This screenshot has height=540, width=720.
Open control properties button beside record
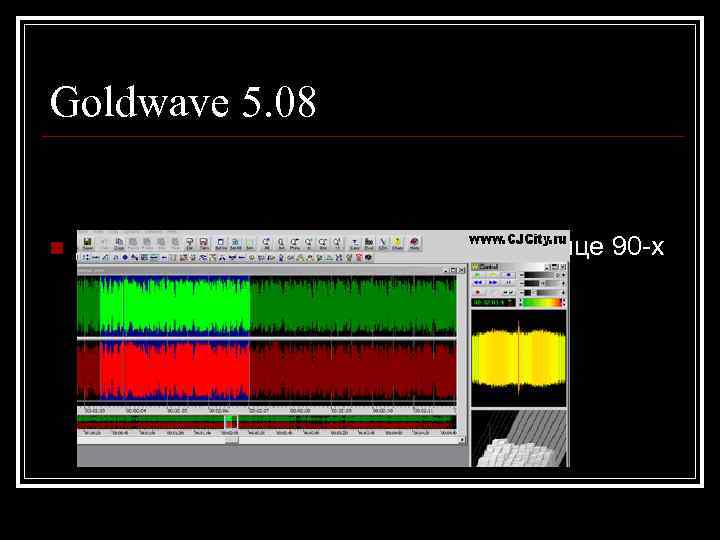pos(508,292)
